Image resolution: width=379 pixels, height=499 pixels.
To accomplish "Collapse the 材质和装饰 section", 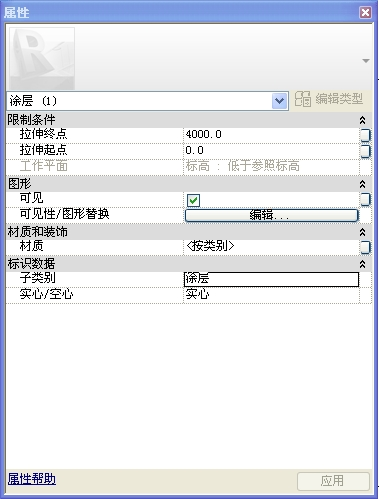I will pyautogui.click(x=363, y=232).
